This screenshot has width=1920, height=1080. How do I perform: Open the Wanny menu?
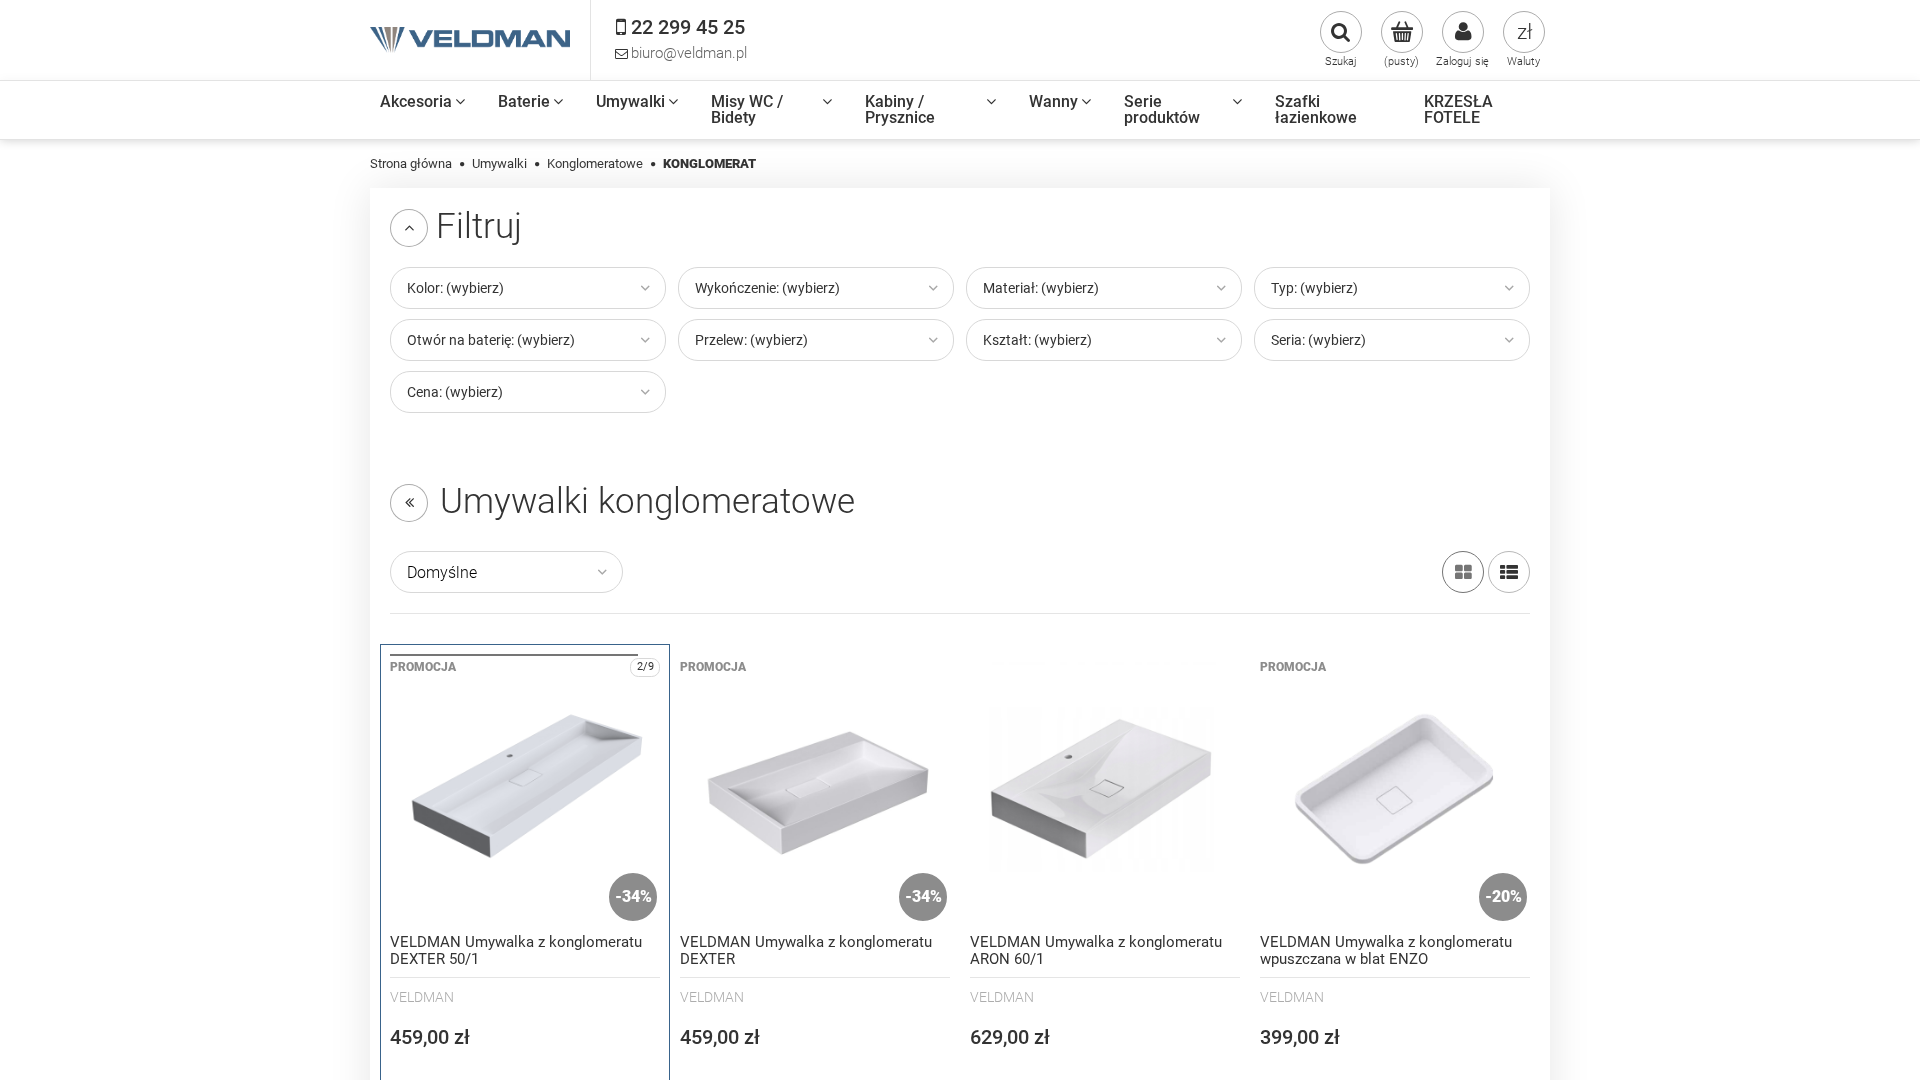tap(1060, 102)
